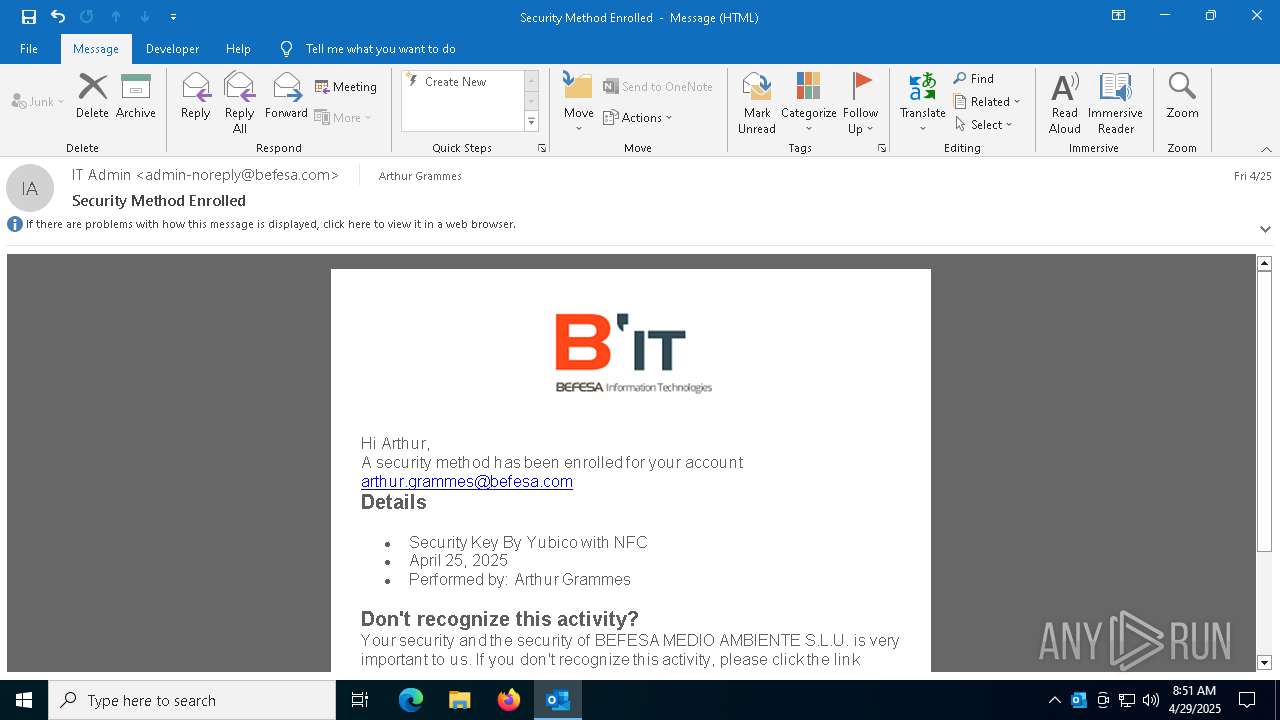Viewport: 1280px width, 720px height.
Task: Expand the Quick Steps gallery
Action: [531, 122]
